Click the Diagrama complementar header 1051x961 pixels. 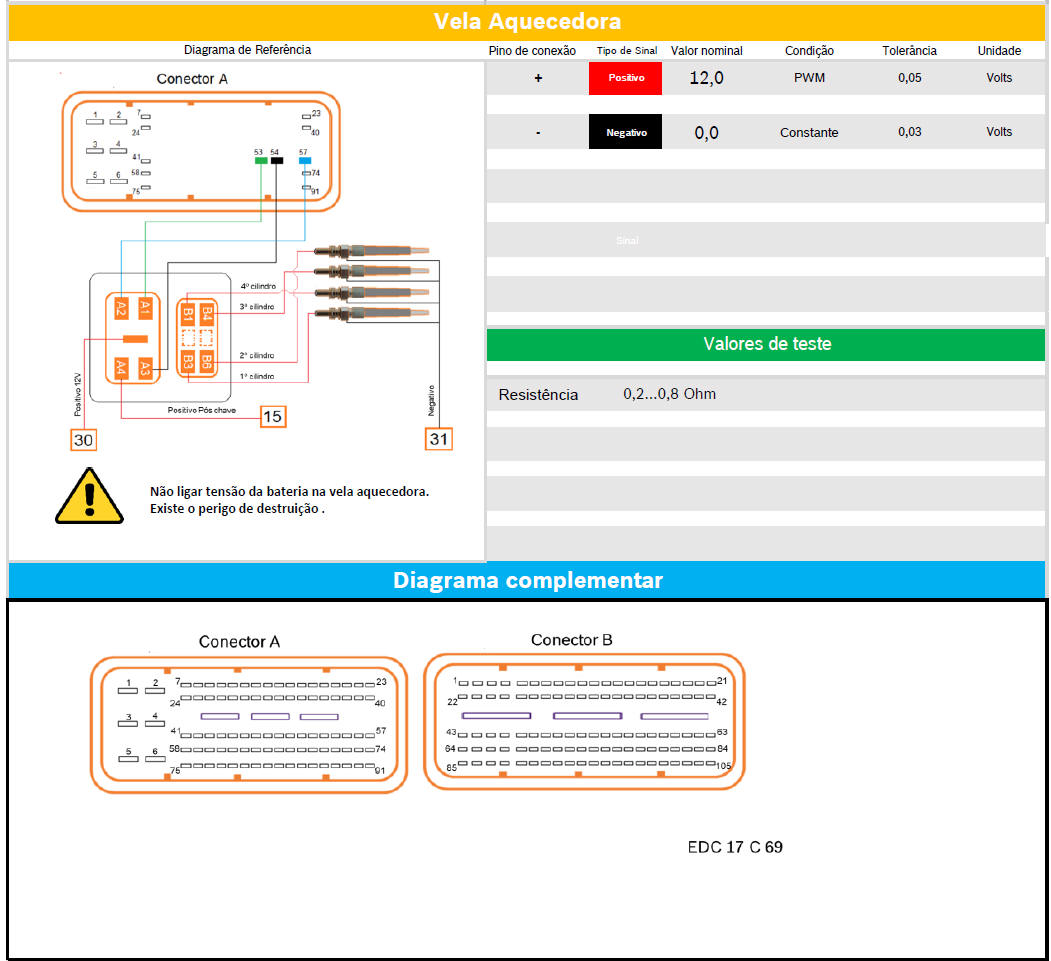pyautogui.click(x=526, y=580)
